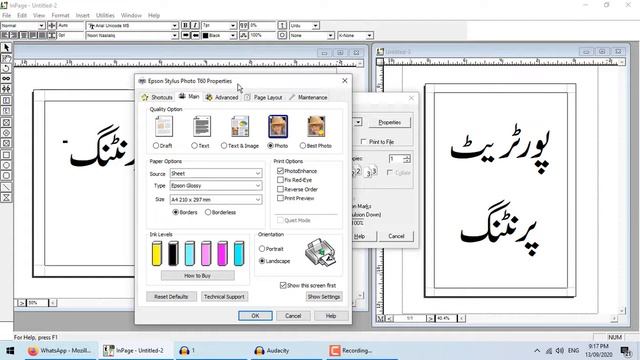Open the Format menu in InPage
Viewport: 640px width, 360px height.
[x=60, y=15]
